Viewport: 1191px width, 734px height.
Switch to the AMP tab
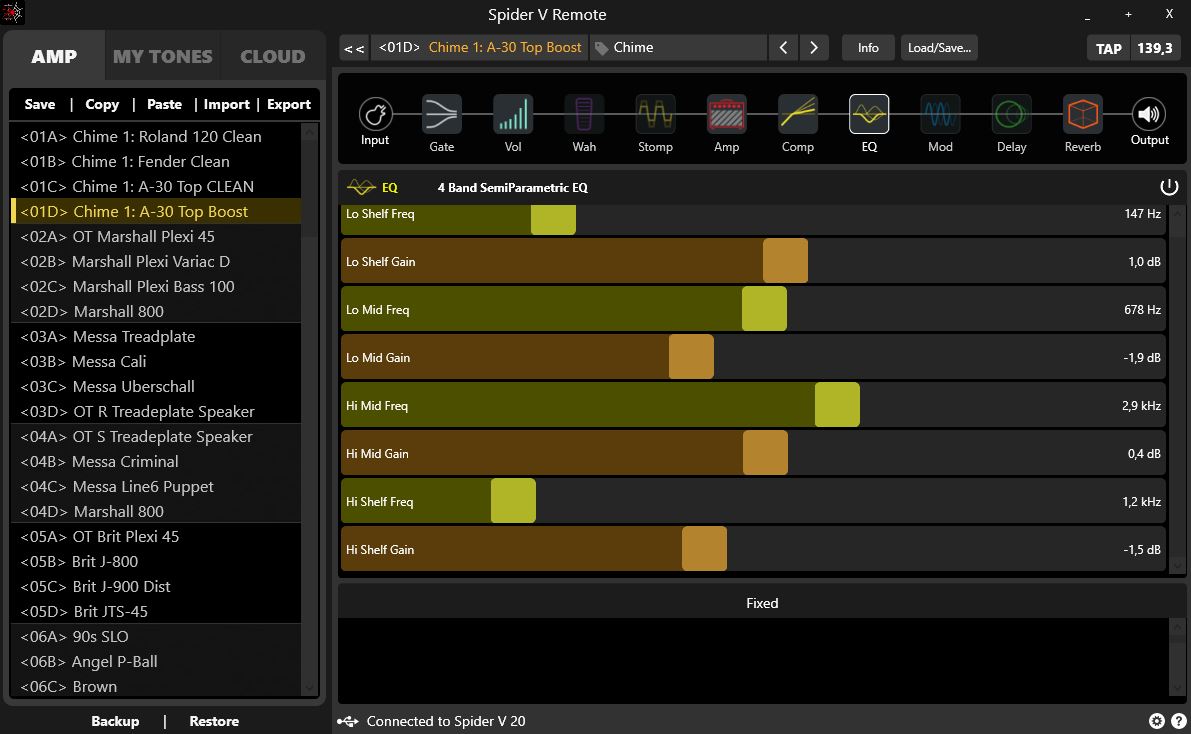54,56
